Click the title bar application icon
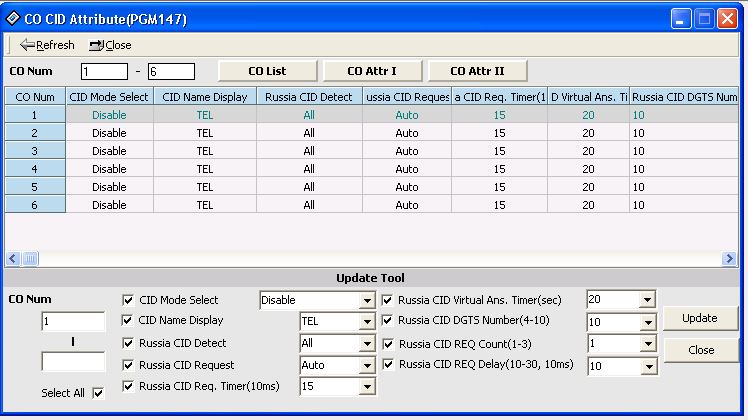The width and height of the screenshot is (748, 420). pyautogui.click(x=14, y=19)
